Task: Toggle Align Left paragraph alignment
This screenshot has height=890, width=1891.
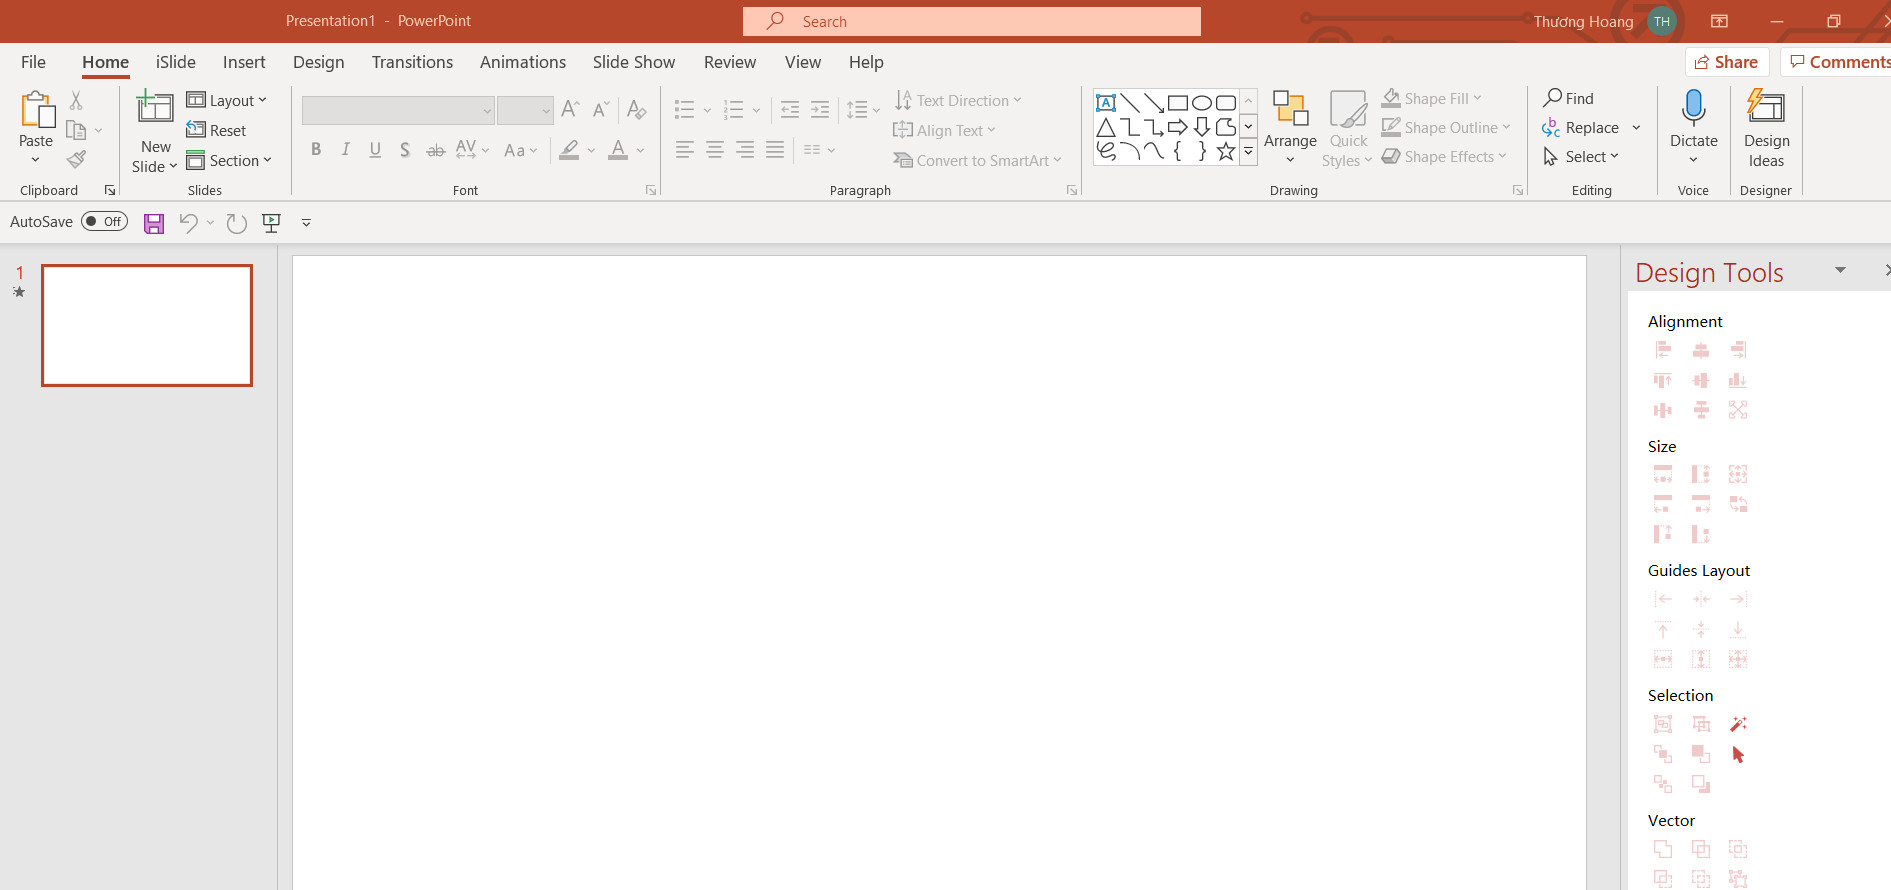Action: (684, 150)
